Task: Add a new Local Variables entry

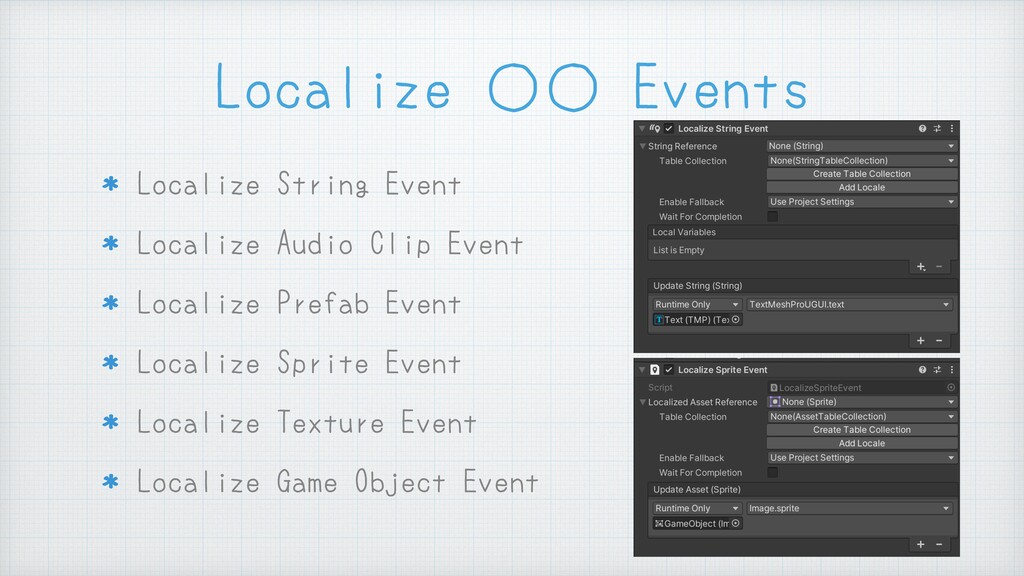Action: click(x=921, y=266)
